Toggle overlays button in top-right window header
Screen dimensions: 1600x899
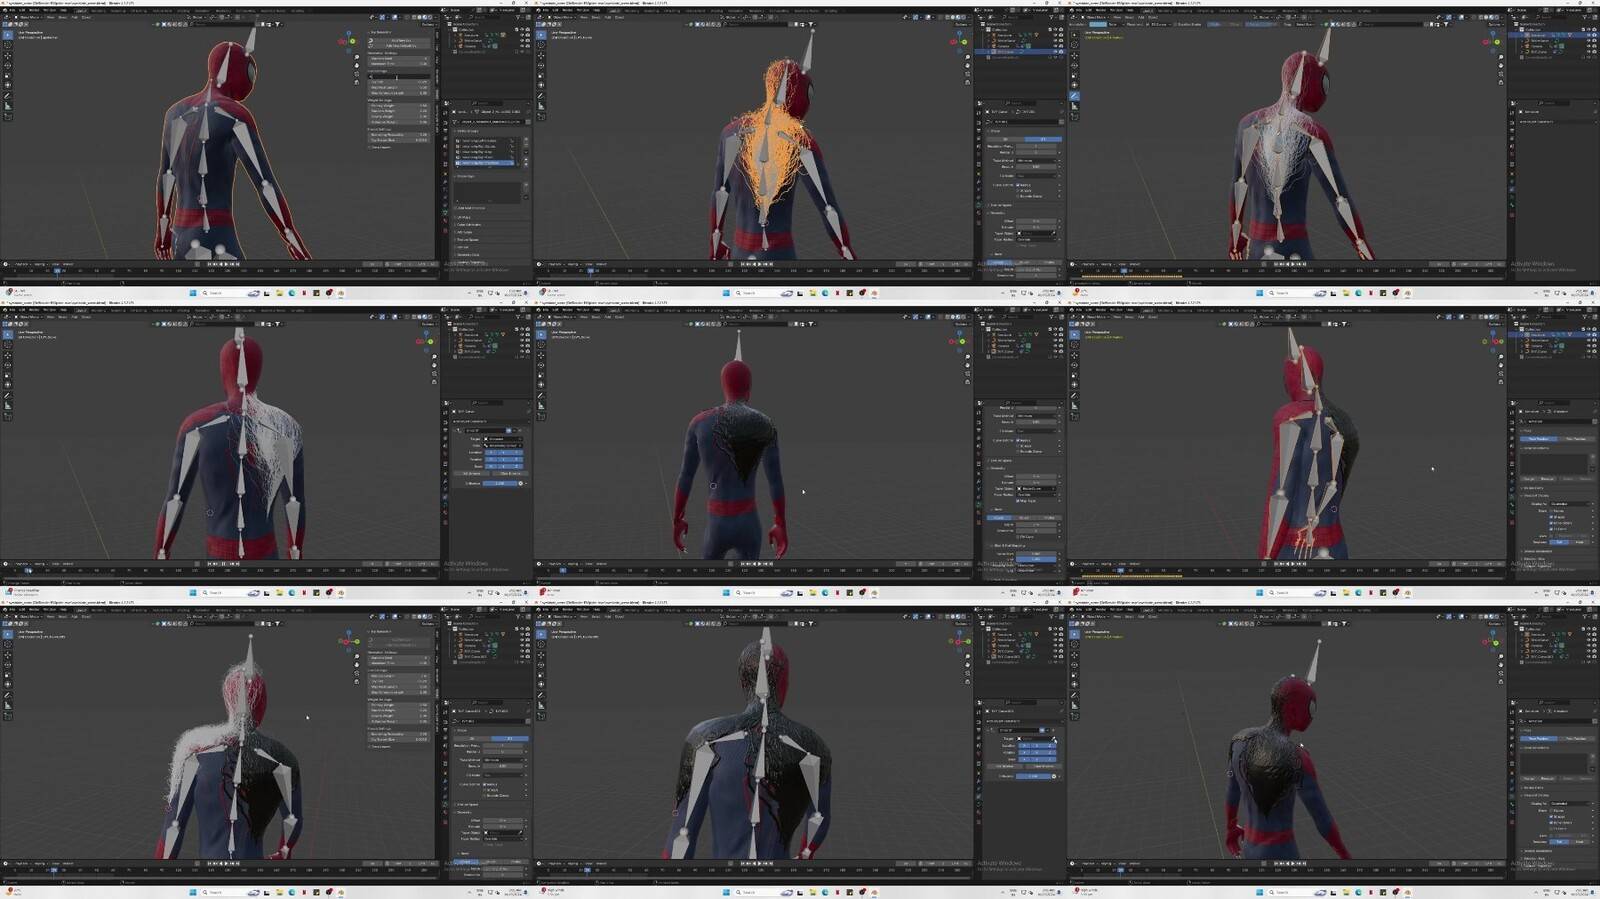coord(1461,17)
